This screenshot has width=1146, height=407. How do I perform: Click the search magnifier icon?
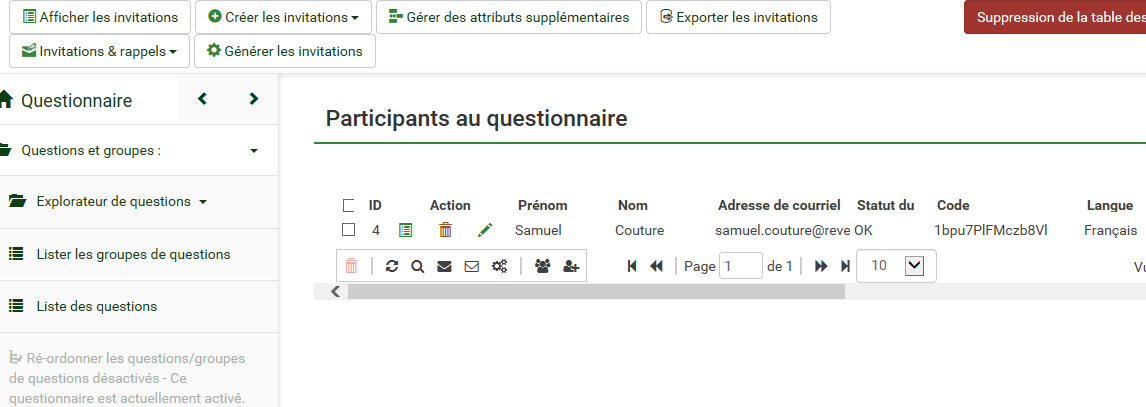[417, 267]
